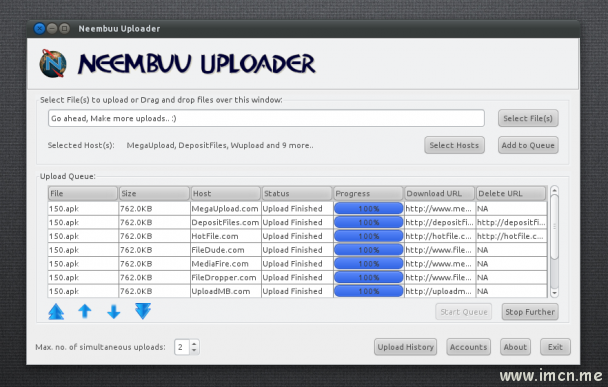Open the Accounts dialog
The width and height of the screenshot is (608, 387).
click(468, 347)
